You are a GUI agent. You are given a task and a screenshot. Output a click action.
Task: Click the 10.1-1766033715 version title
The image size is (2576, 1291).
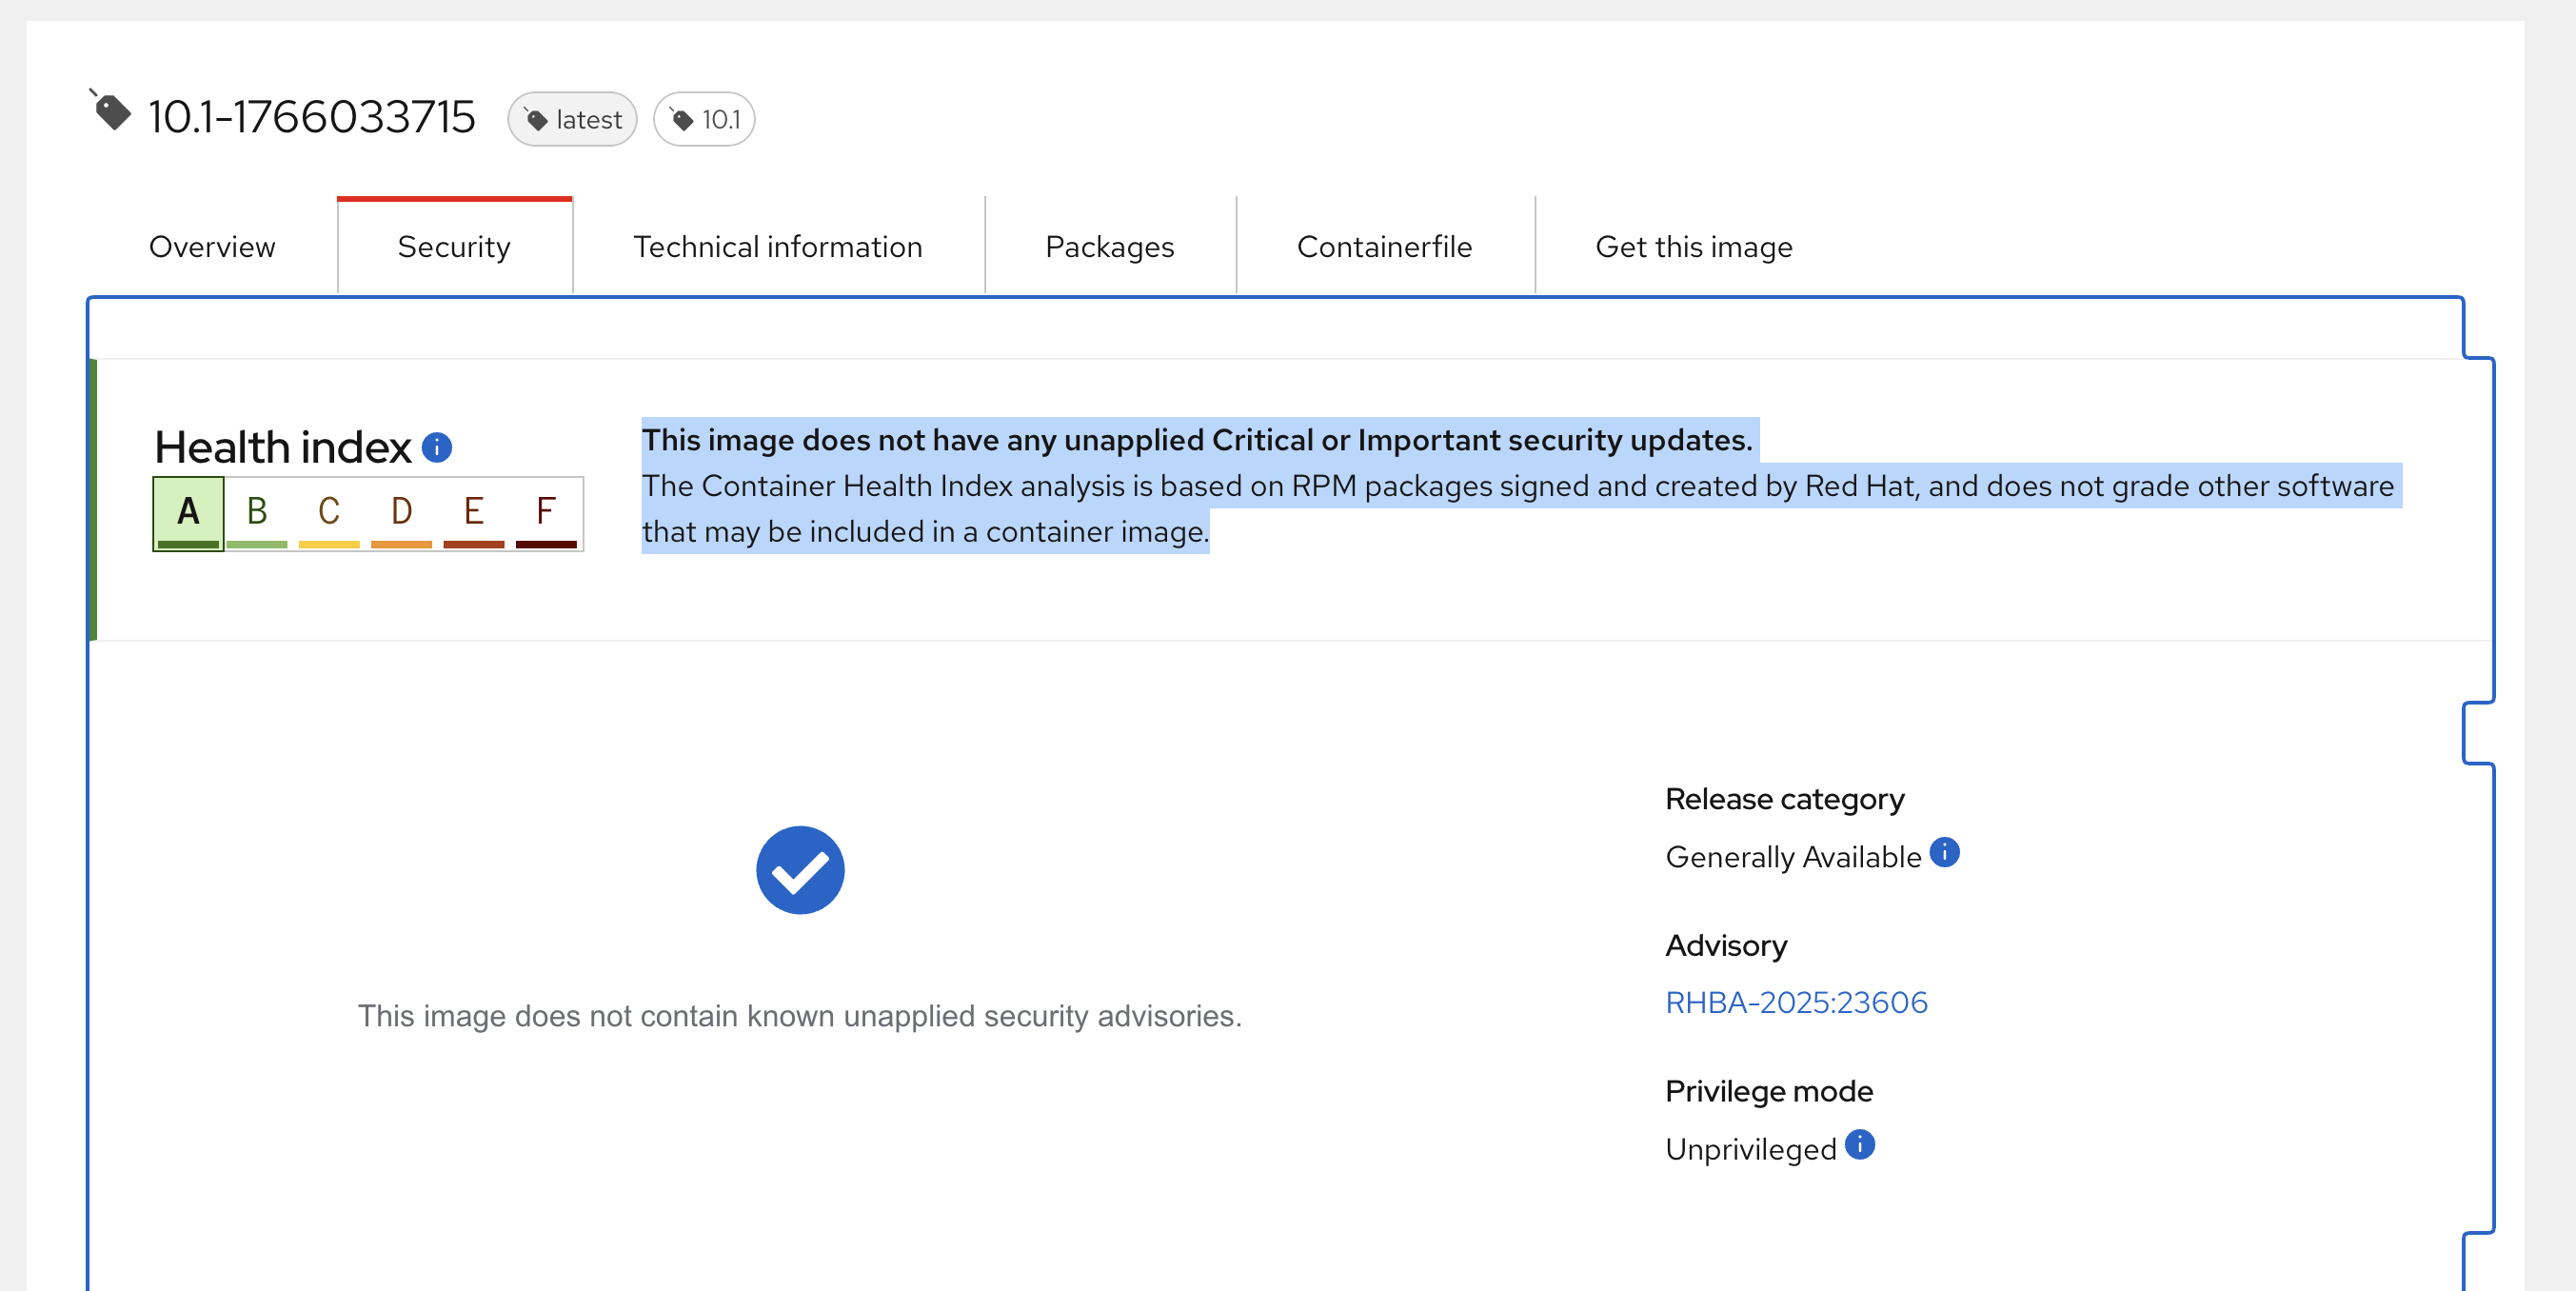click(x=311, y=117)
